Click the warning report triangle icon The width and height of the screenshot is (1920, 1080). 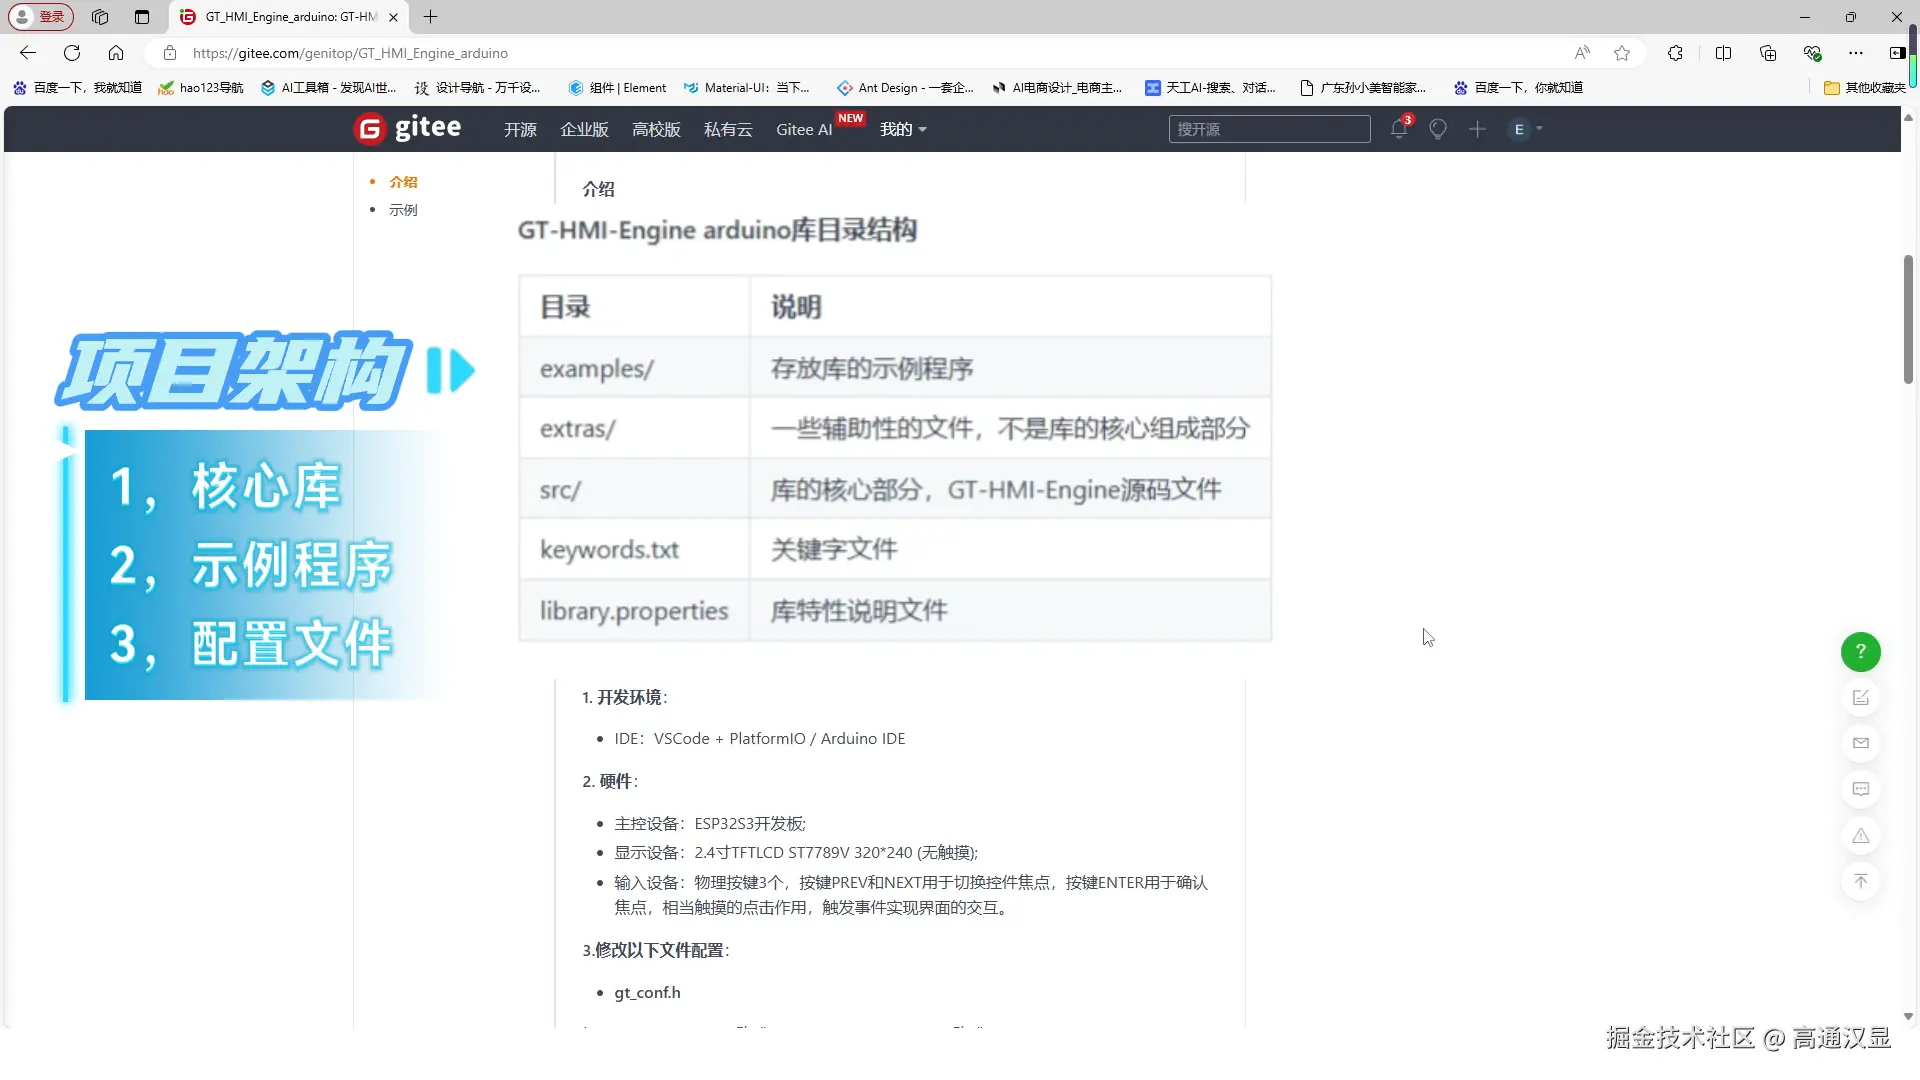pos(1860,836)
